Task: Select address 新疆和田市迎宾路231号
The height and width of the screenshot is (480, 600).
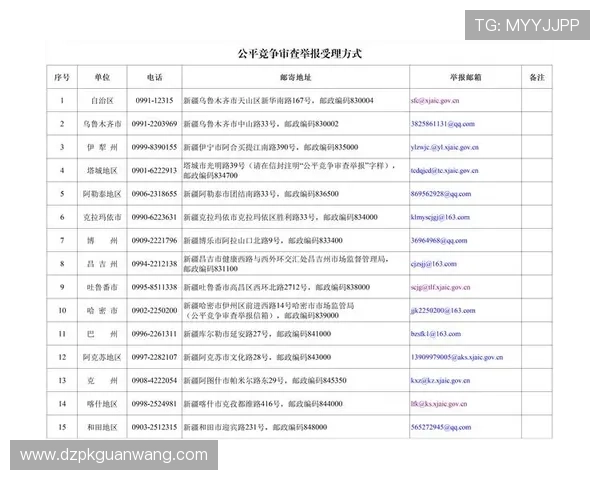Action: (224, 428)
